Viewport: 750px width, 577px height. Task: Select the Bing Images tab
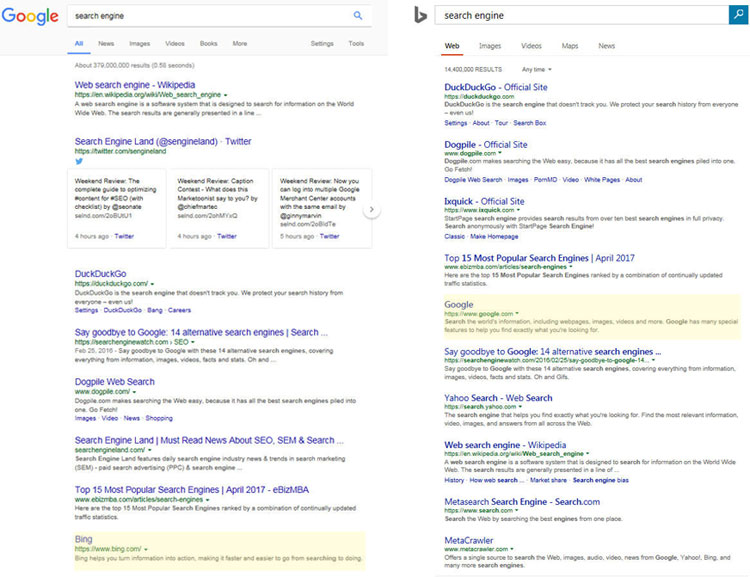(x=490, y=46)
